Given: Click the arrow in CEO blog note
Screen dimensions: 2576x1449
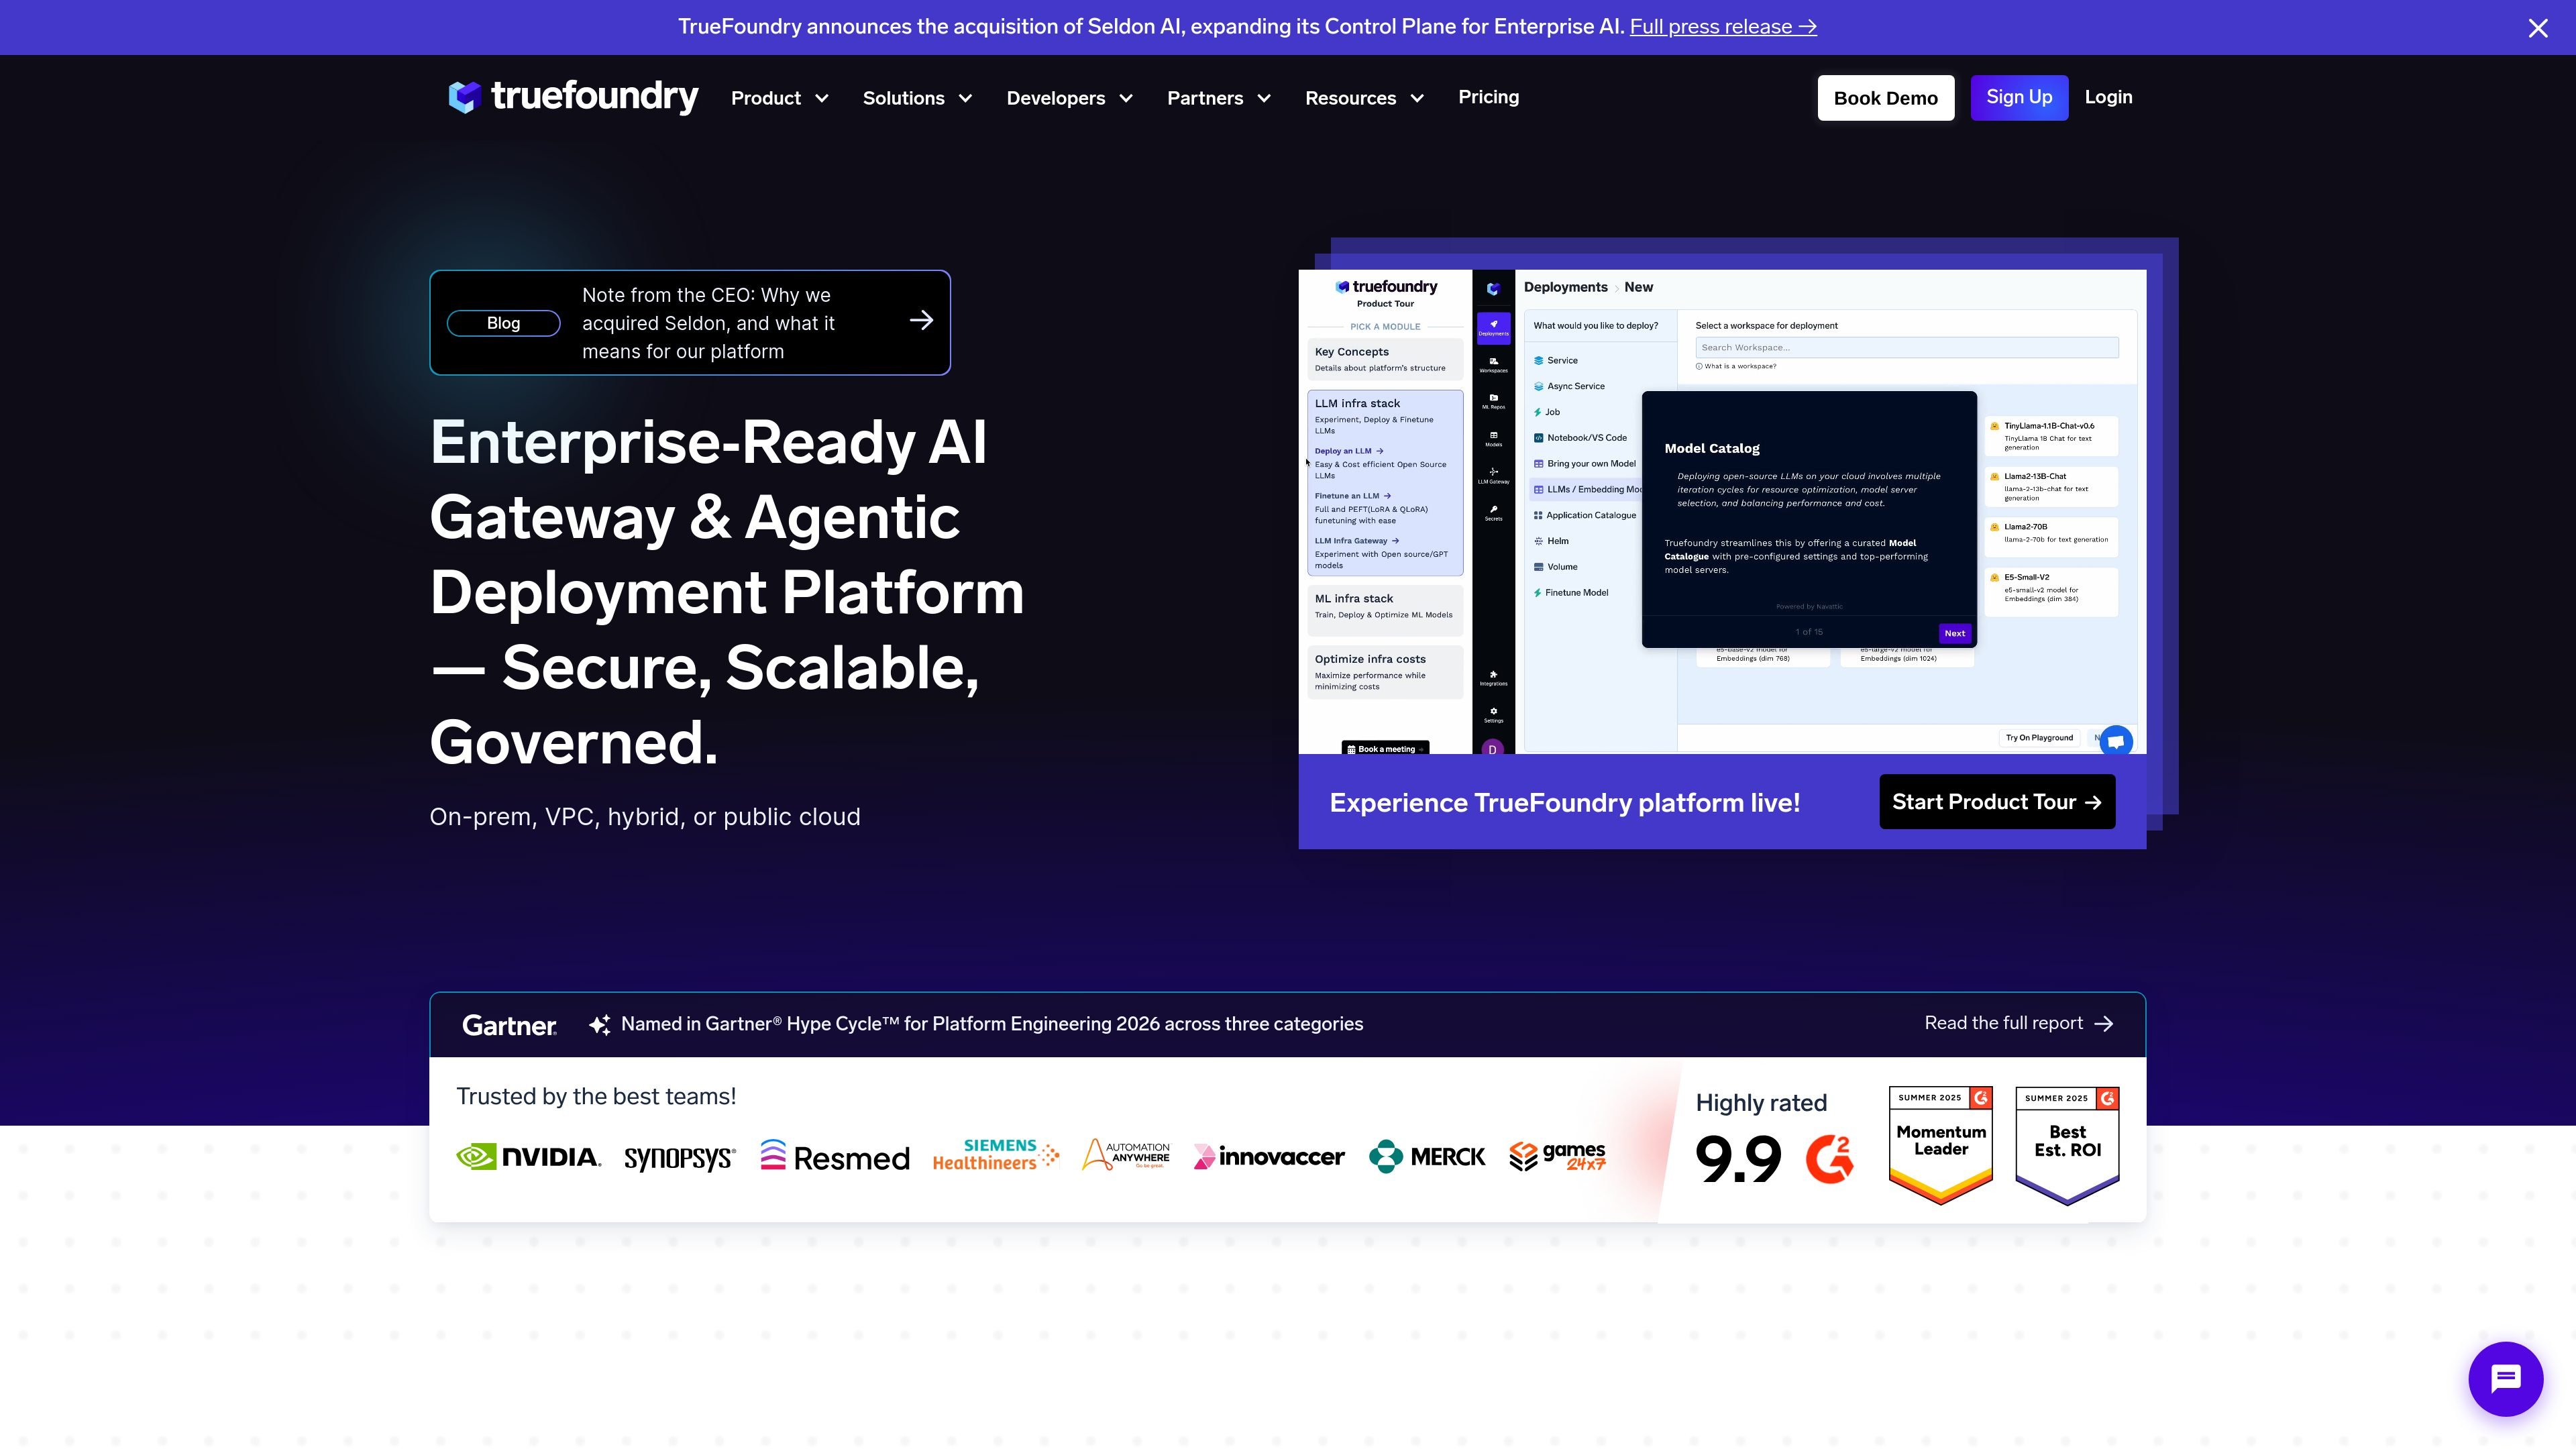Looking at the screenshot, I should pyautogui.click(x=921, y=321).
